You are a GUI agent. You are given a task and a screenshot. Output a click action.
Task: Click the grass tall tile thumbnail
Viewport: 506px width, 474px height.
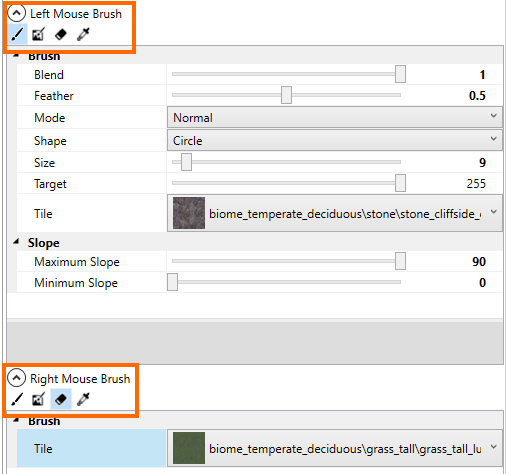[189, 448]
